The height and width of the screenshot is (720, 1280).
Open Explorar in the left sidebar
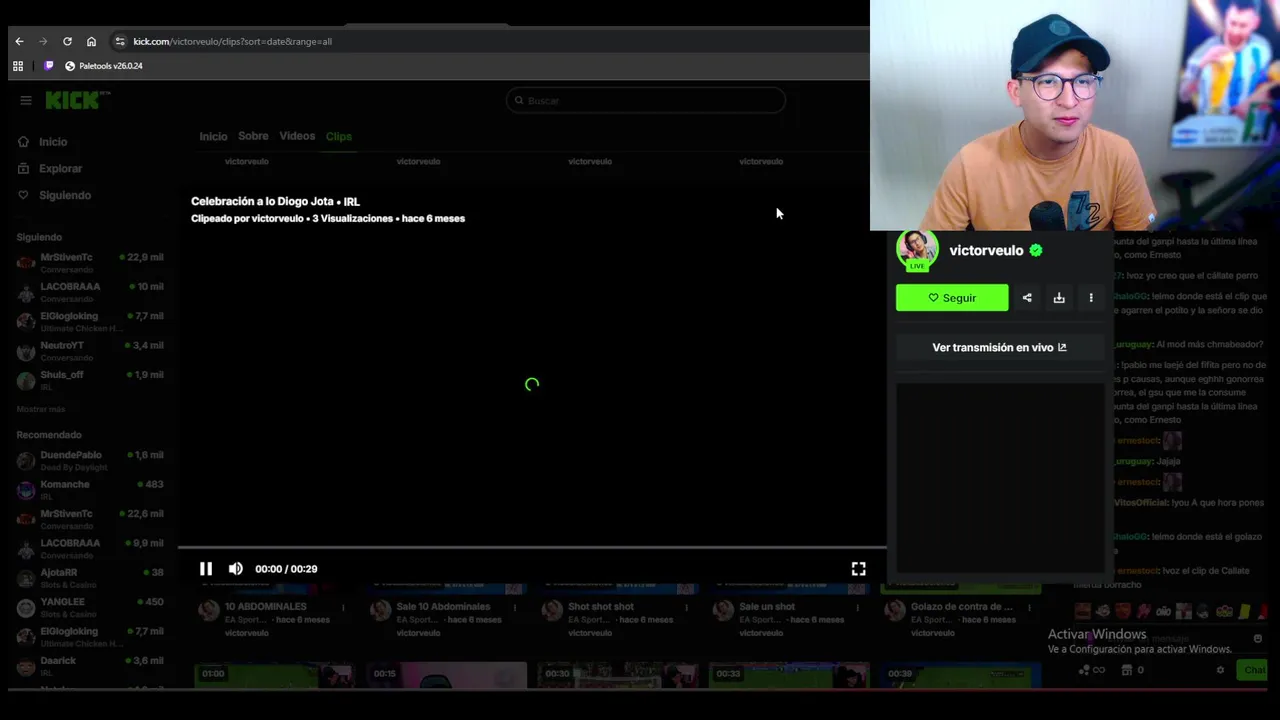coord(50,169)
